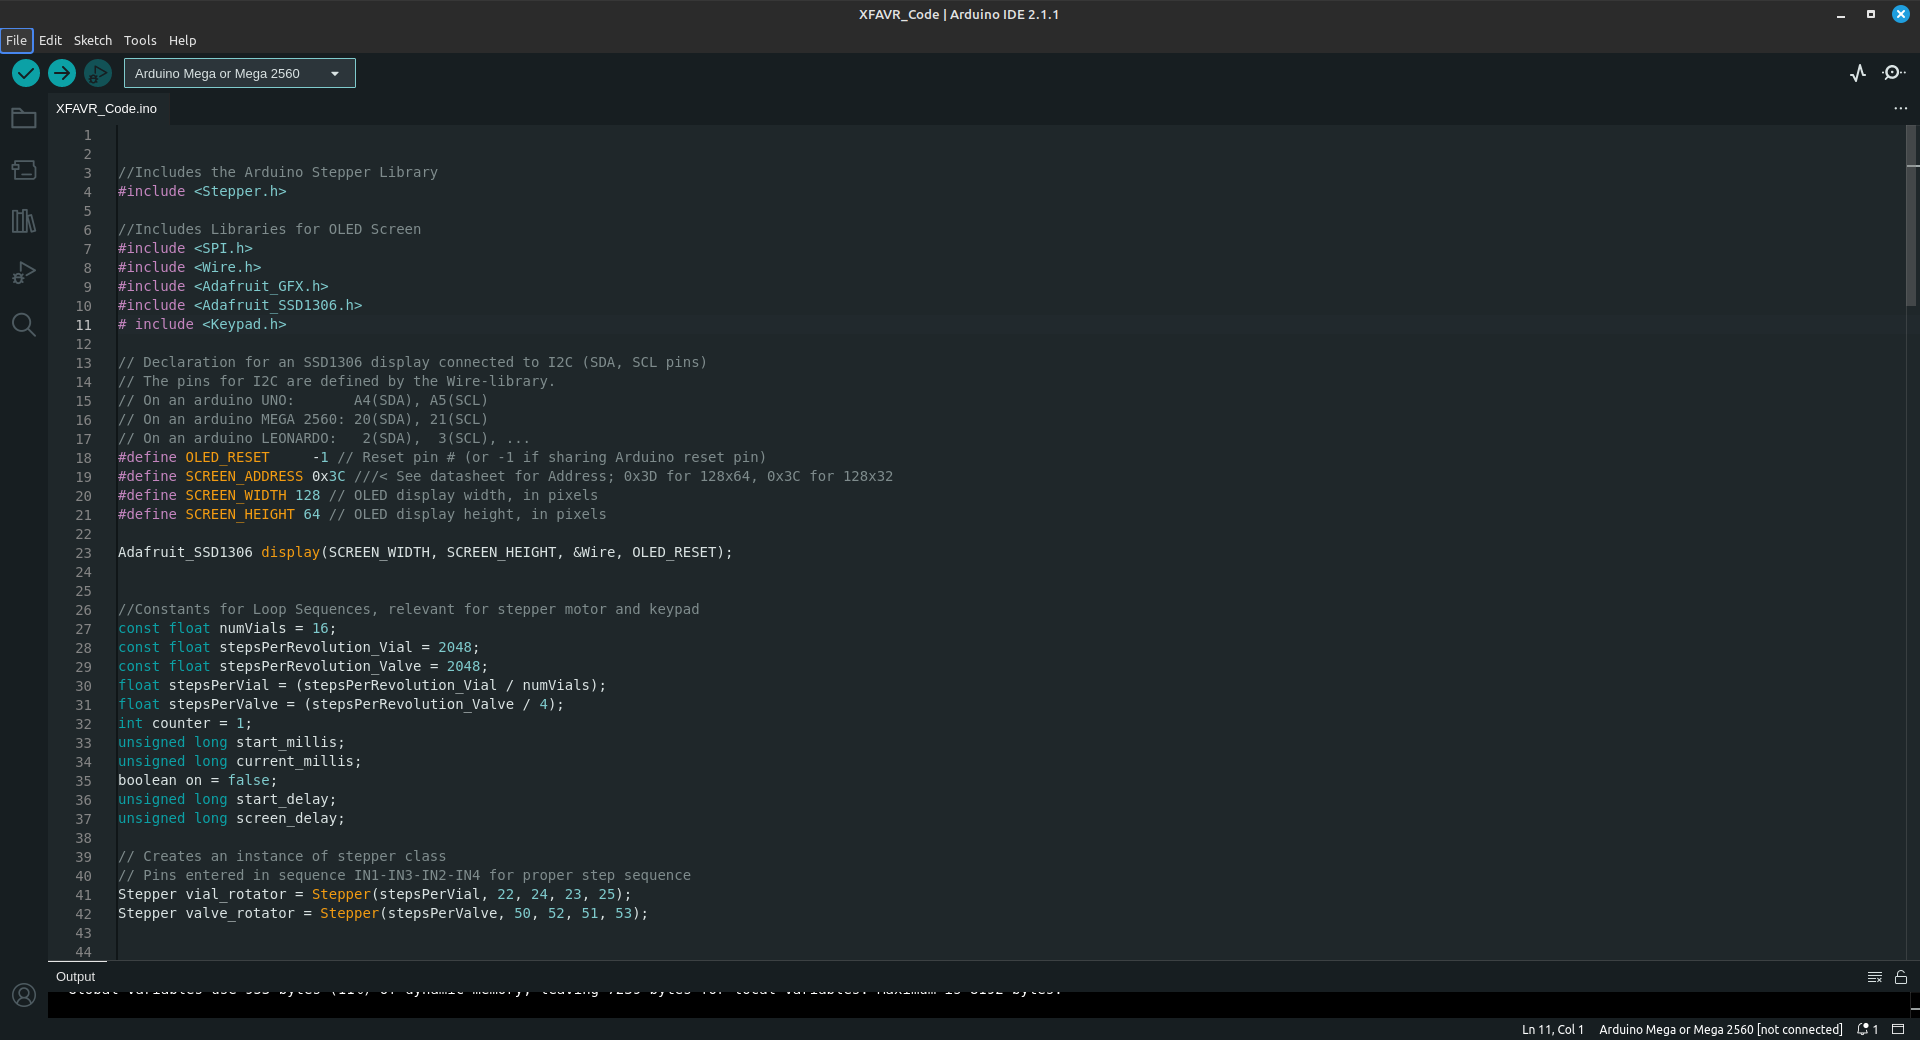The height and width of the screenshot is (1040, 1920).
Task: Select the XFAVR_Code.ino tab
Action: pyautogui.click(x=107, y=108)
